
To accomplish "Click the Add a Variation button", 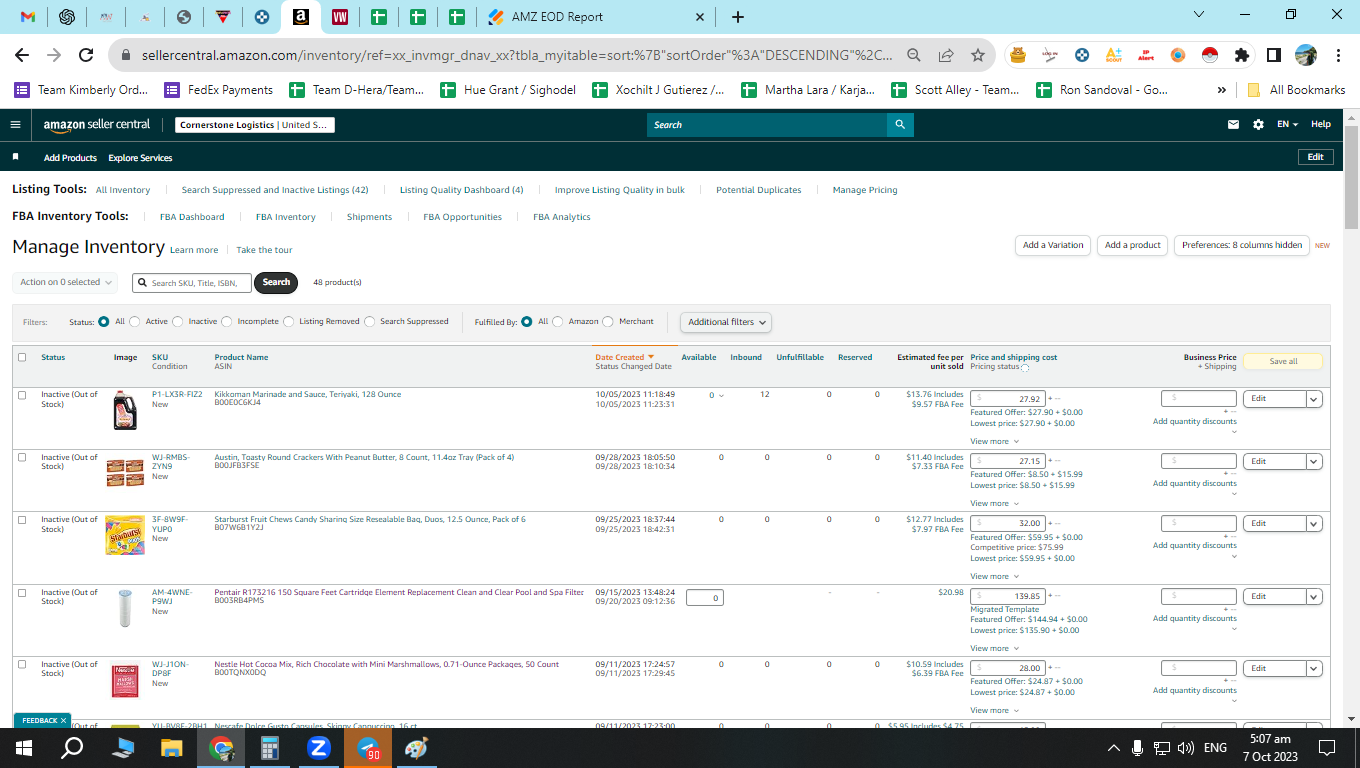I will click(x=1053, y=245).
